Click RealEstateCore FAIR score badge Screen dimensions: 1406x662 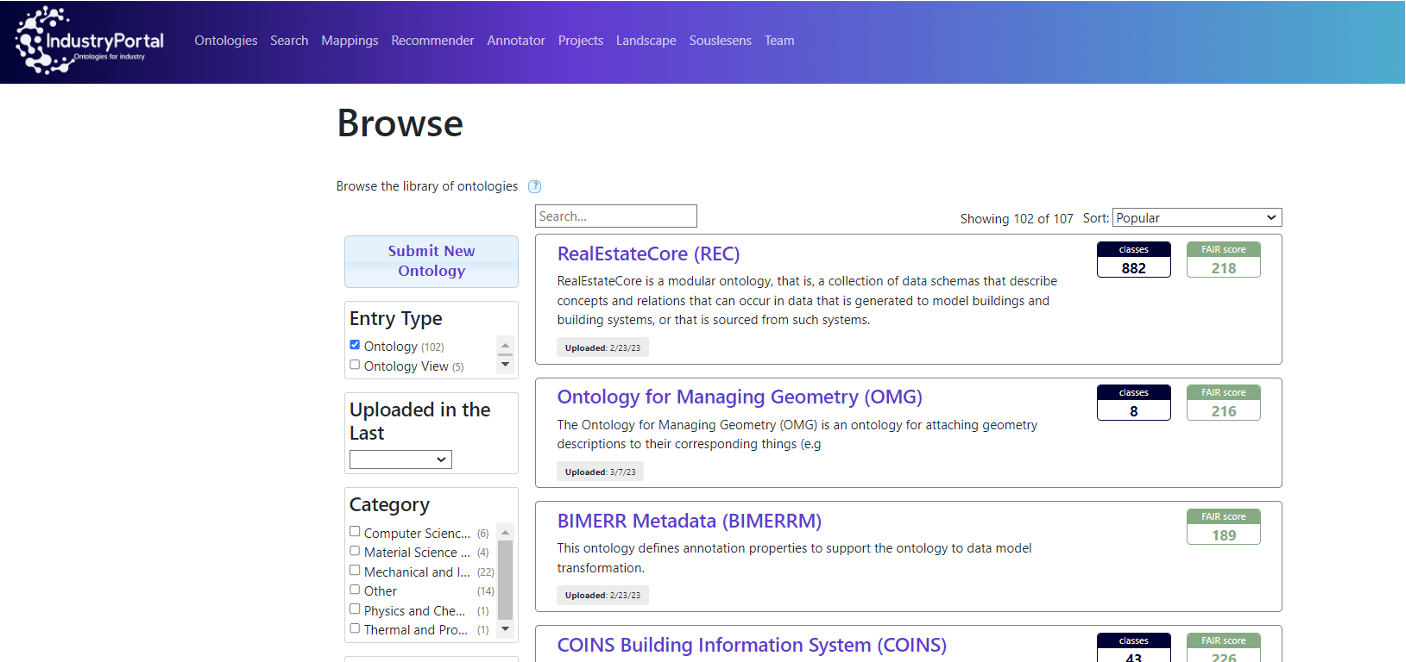pos(1223,260)
